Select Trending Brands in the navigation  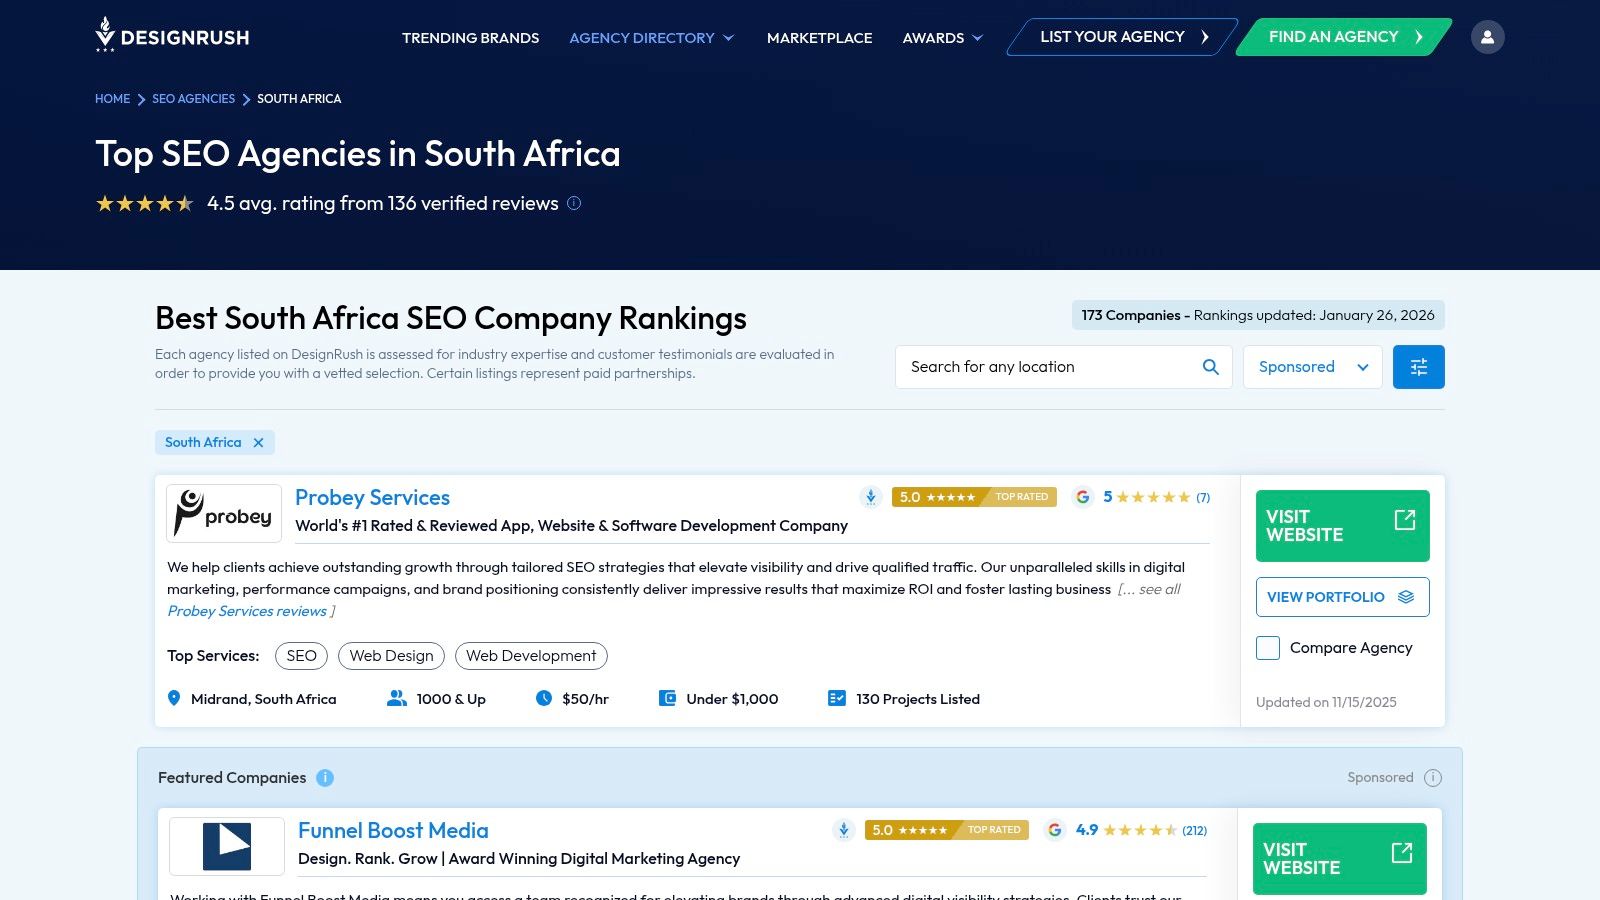click(470, 38)
